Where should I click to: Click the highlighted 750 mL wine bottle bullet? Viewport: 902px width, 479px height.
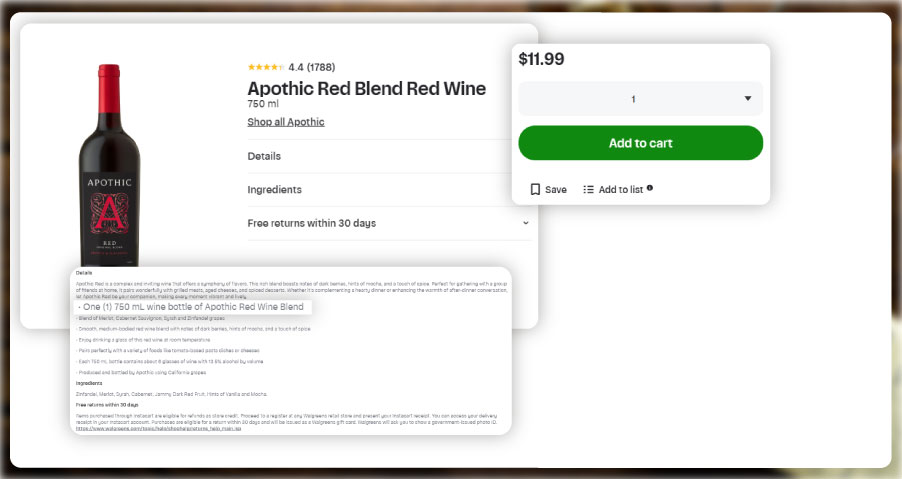tap(191, 307)
